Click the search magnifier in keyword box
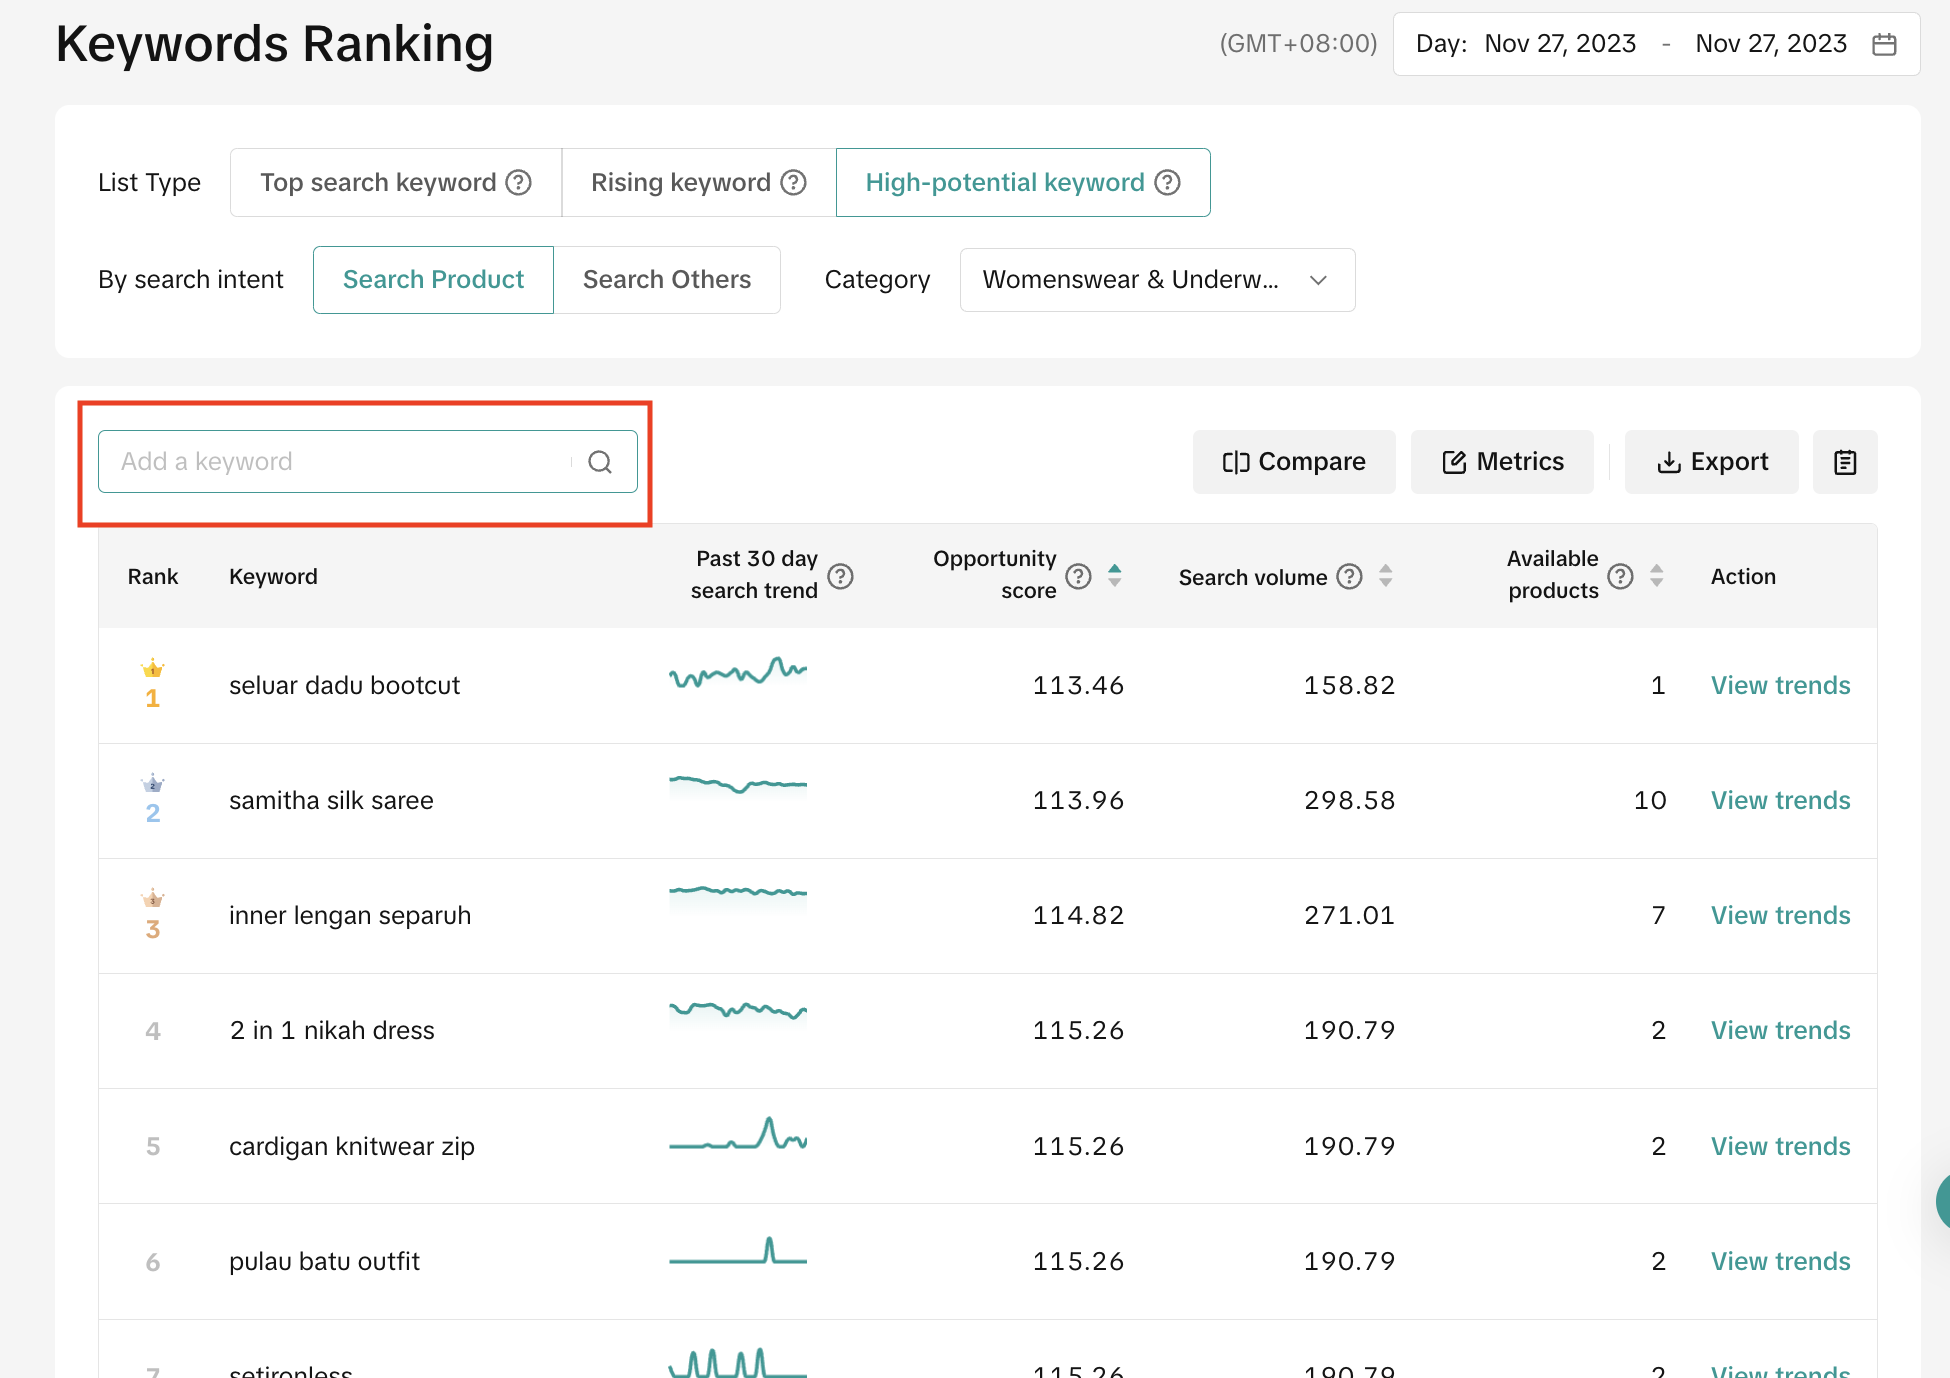This screenshot has width=1950, height=1378. pyautogui.click(x=600, y=462)
